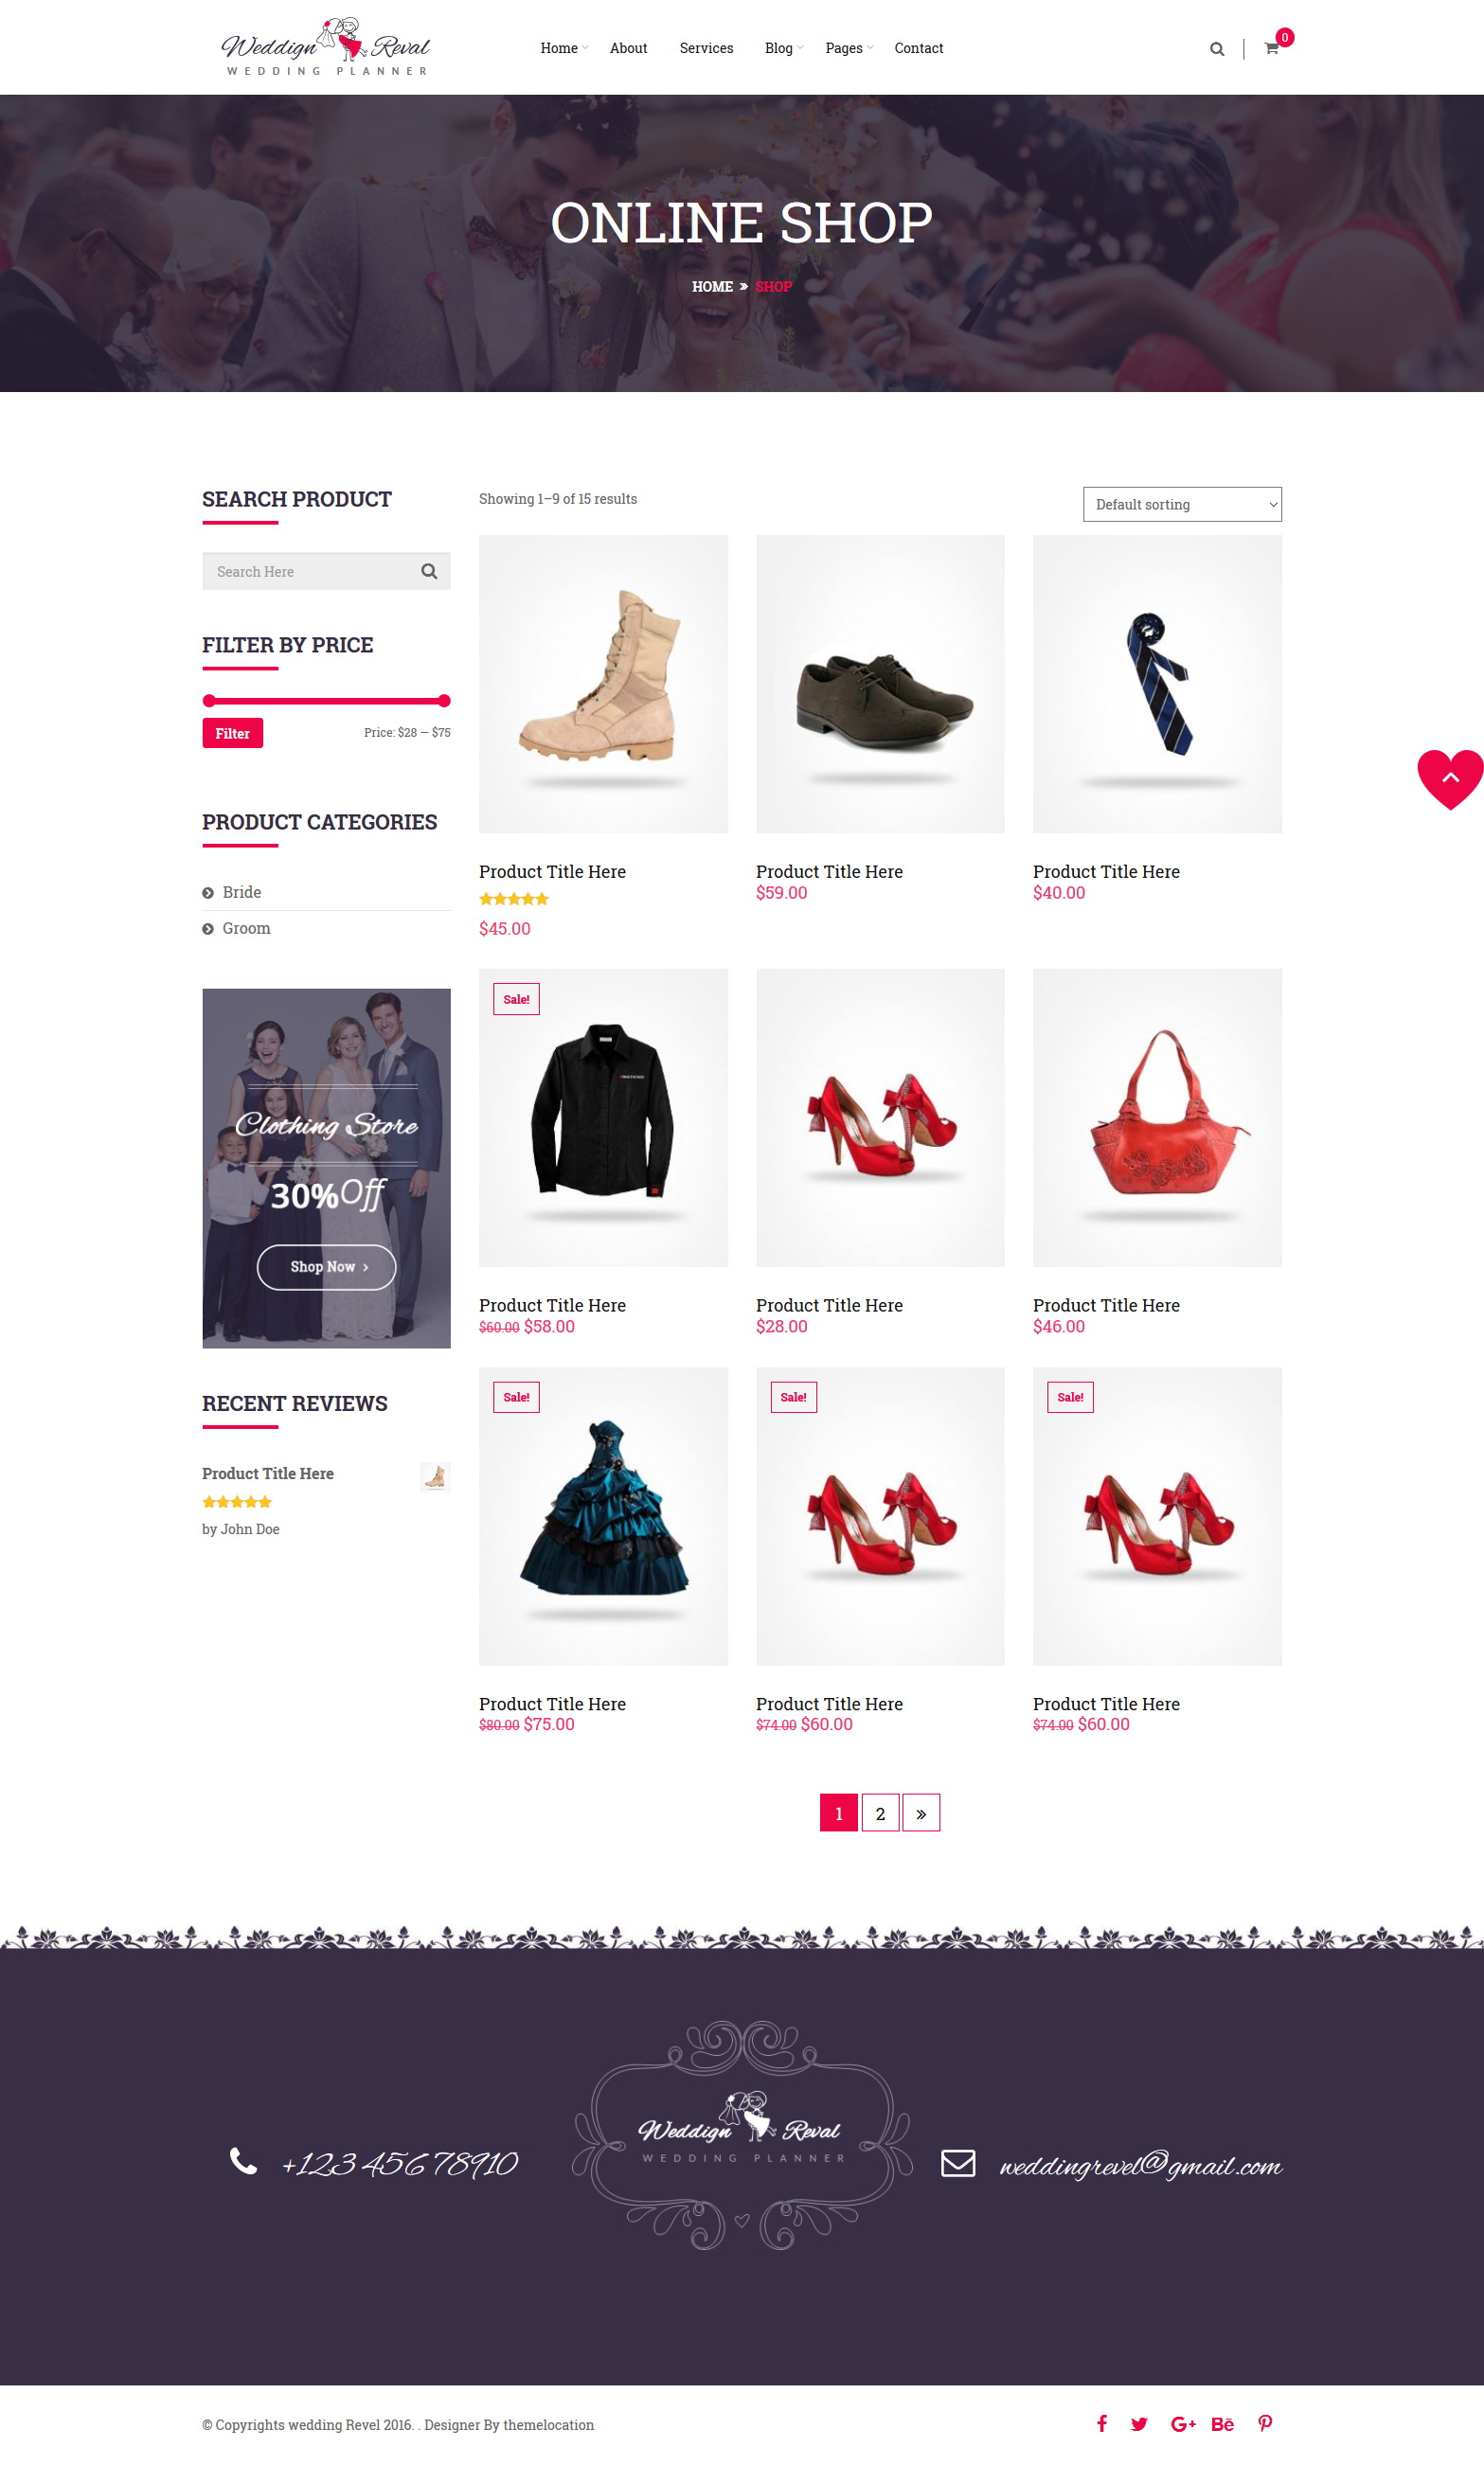Click Shop Now on Clothing Store banner
The width and height of the screenshot is (1484, 2465).
pos(326,1266)
